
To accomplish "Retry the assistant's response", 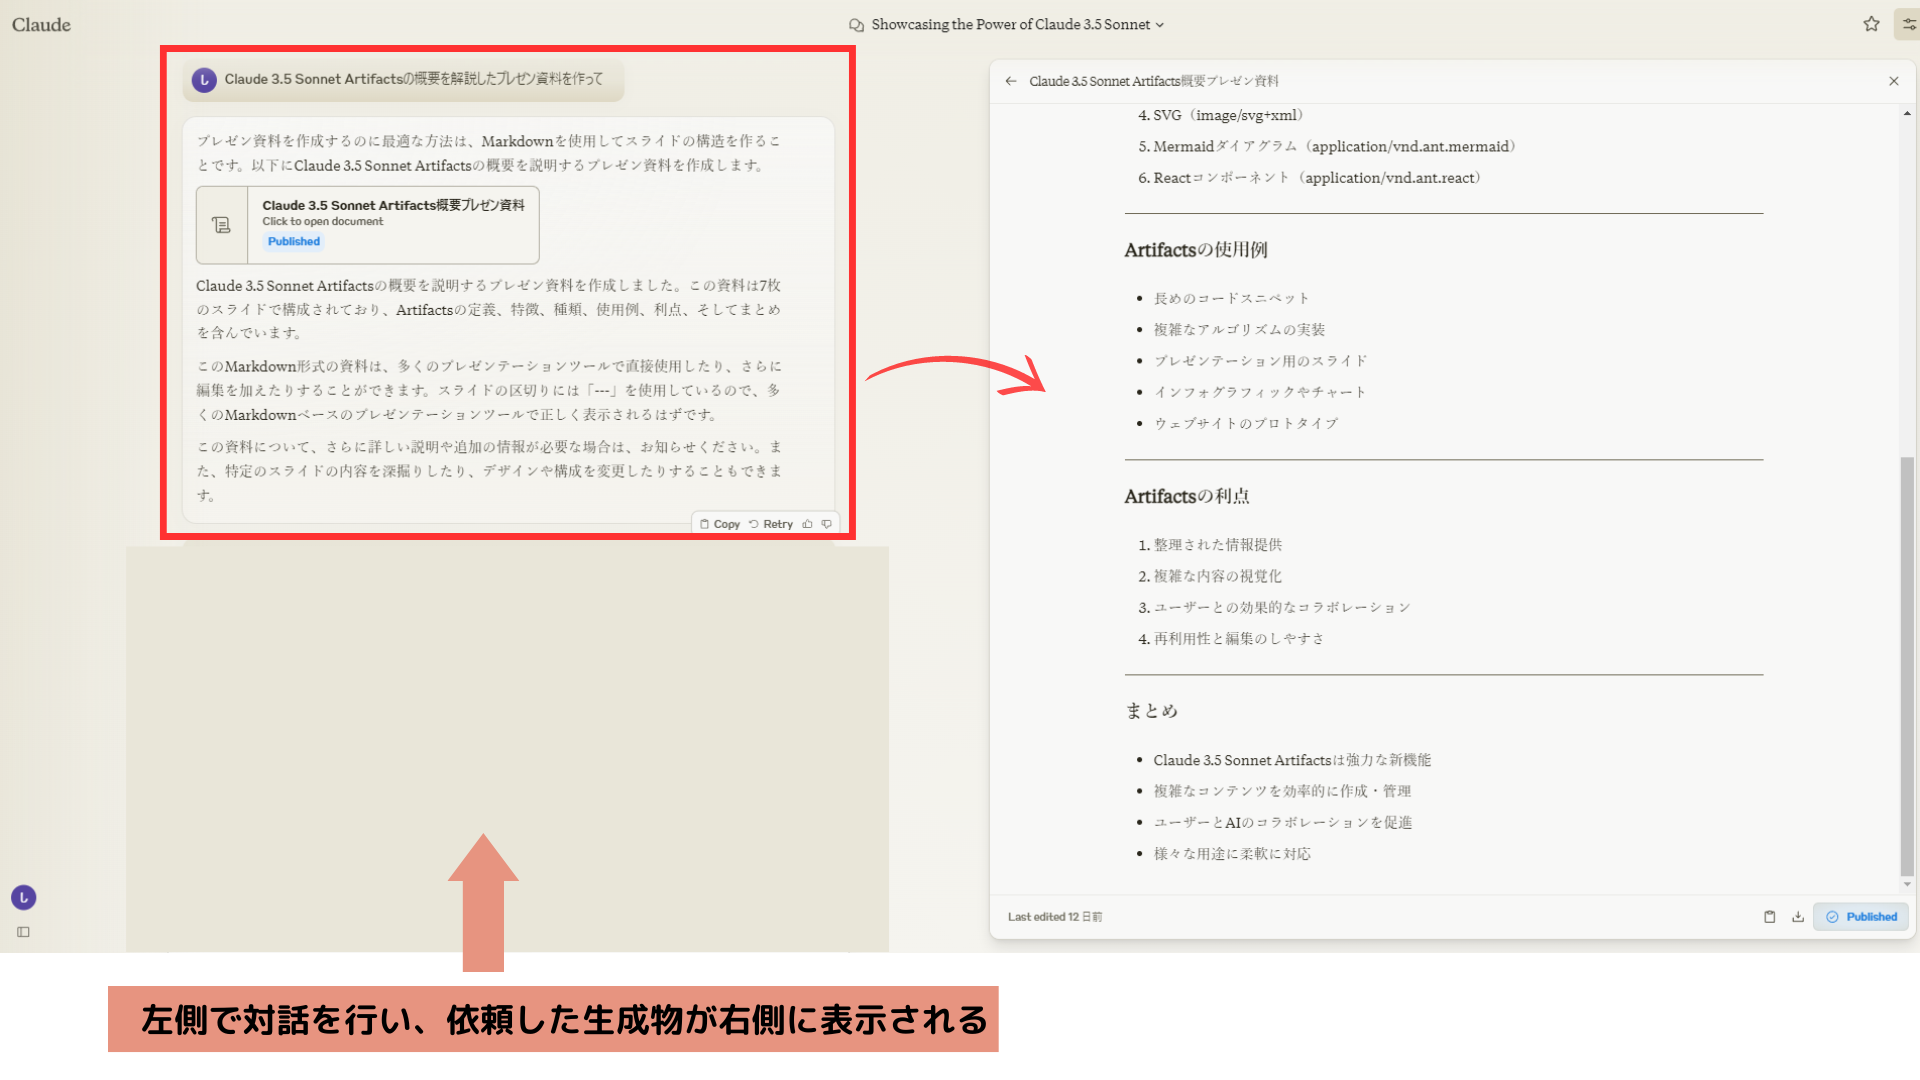I will click(x=771, y=523).
